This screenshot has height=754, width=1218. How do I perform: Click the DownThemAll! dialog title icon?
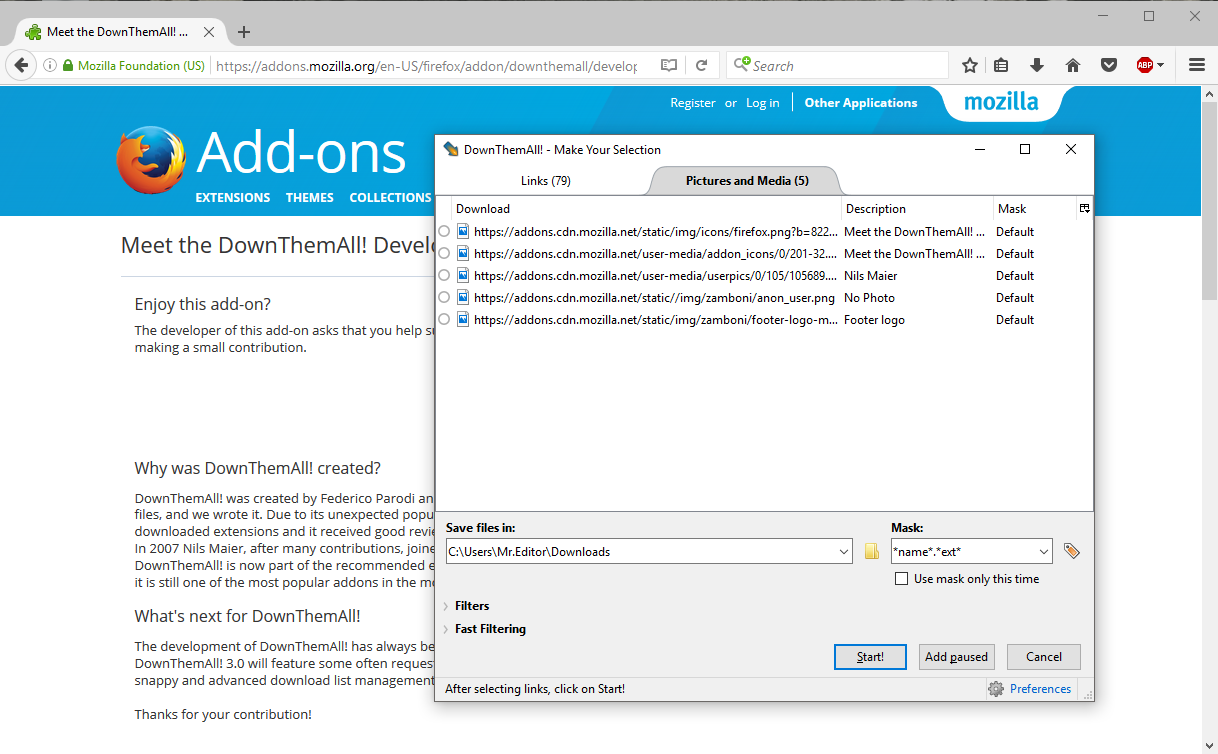pos(451,149)
